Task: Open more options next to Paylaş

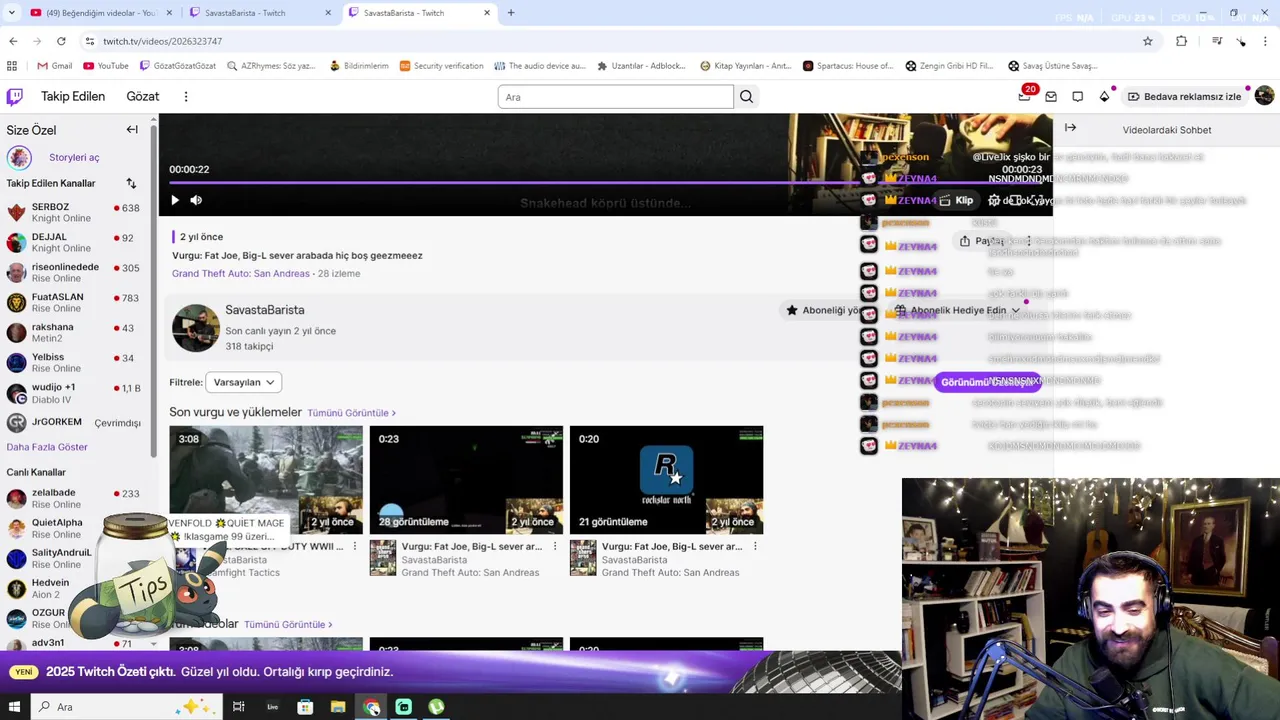Action: (x=1028, y=241)
